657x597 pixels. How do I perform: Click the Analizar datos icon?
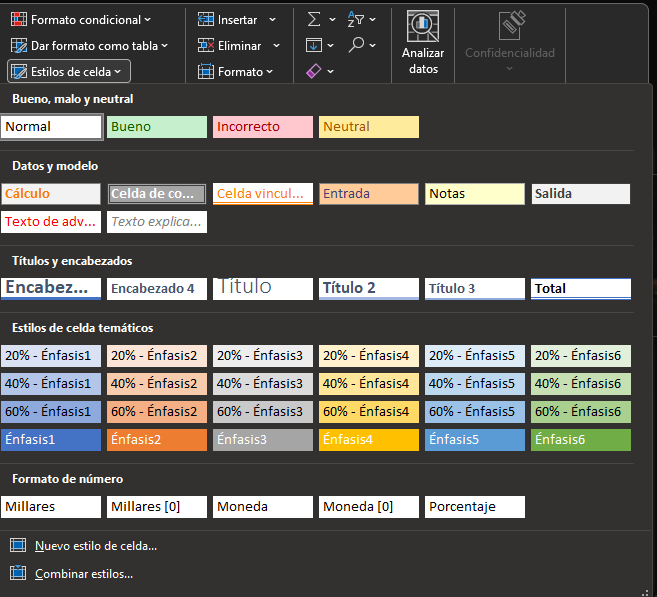tap(423, 26)
